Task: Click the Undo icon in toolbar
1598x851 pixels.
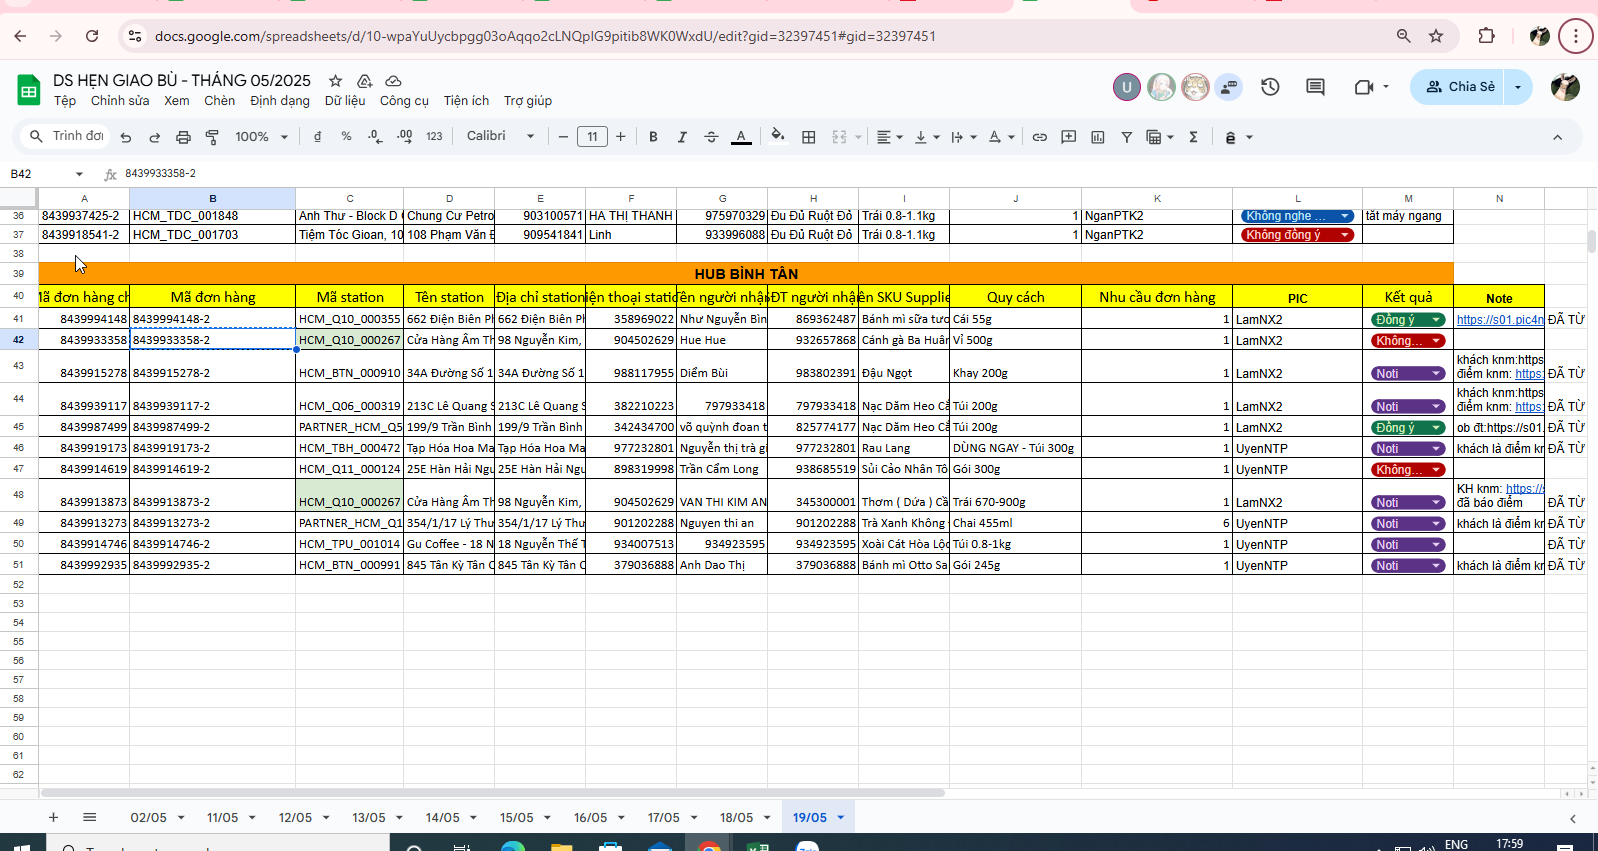Action: coord(125,137)
